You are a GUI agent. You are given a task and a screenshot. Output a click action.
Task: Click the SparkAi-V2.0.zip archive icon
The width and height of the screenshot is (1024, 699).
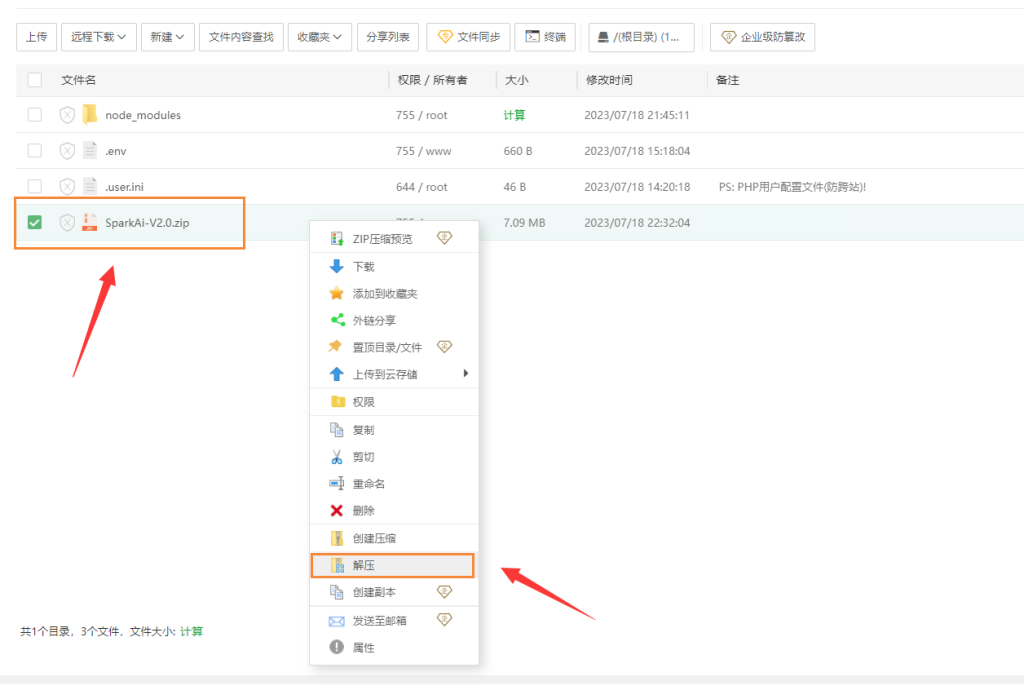click(x=90, y=222)
